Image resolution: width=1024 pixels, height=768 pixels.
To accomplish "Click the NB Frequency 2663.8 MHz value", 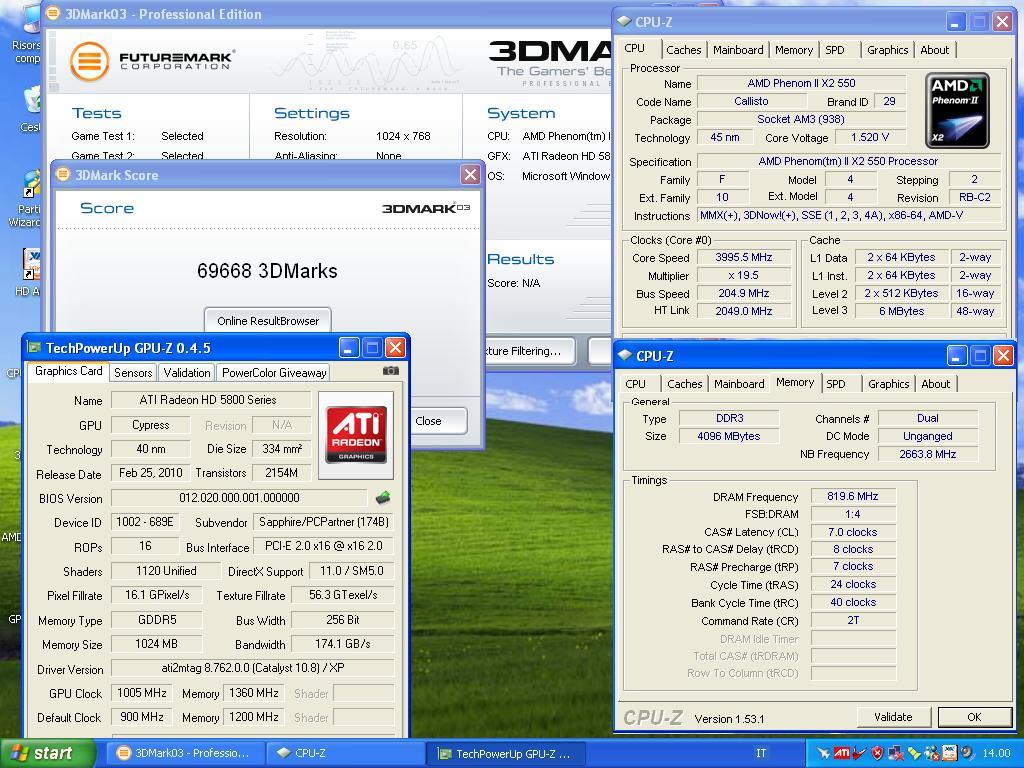I will point(927,454).
